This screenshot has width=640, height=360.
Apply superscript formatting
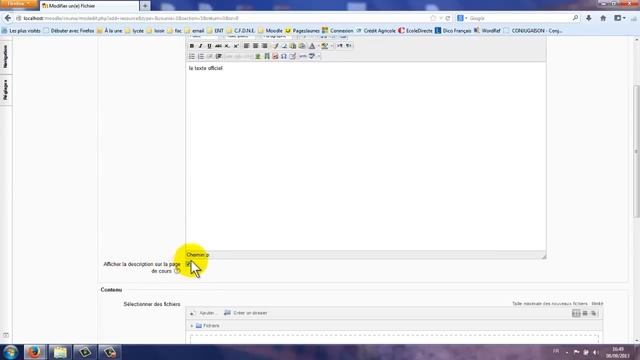[x=236, y=46]
